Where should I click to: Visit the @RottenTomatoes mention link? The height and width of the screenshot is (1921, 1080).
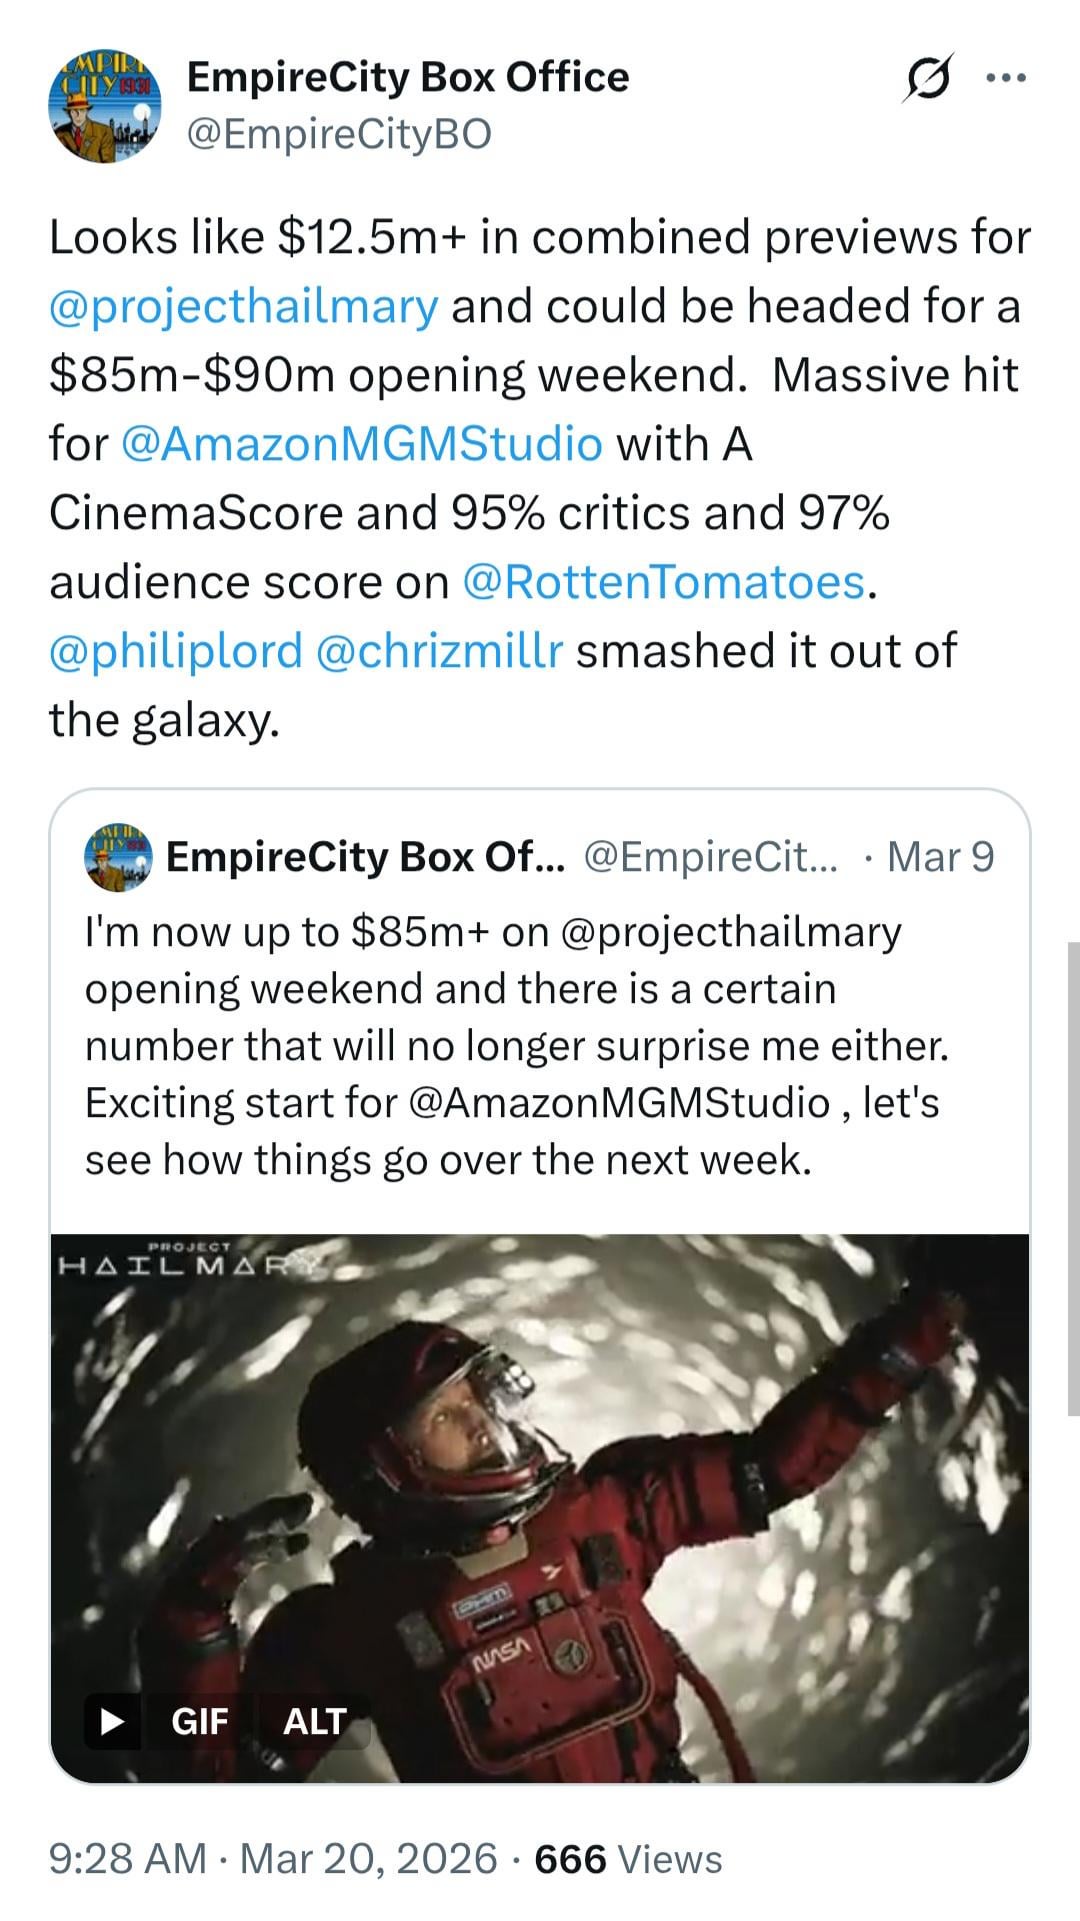663,582
